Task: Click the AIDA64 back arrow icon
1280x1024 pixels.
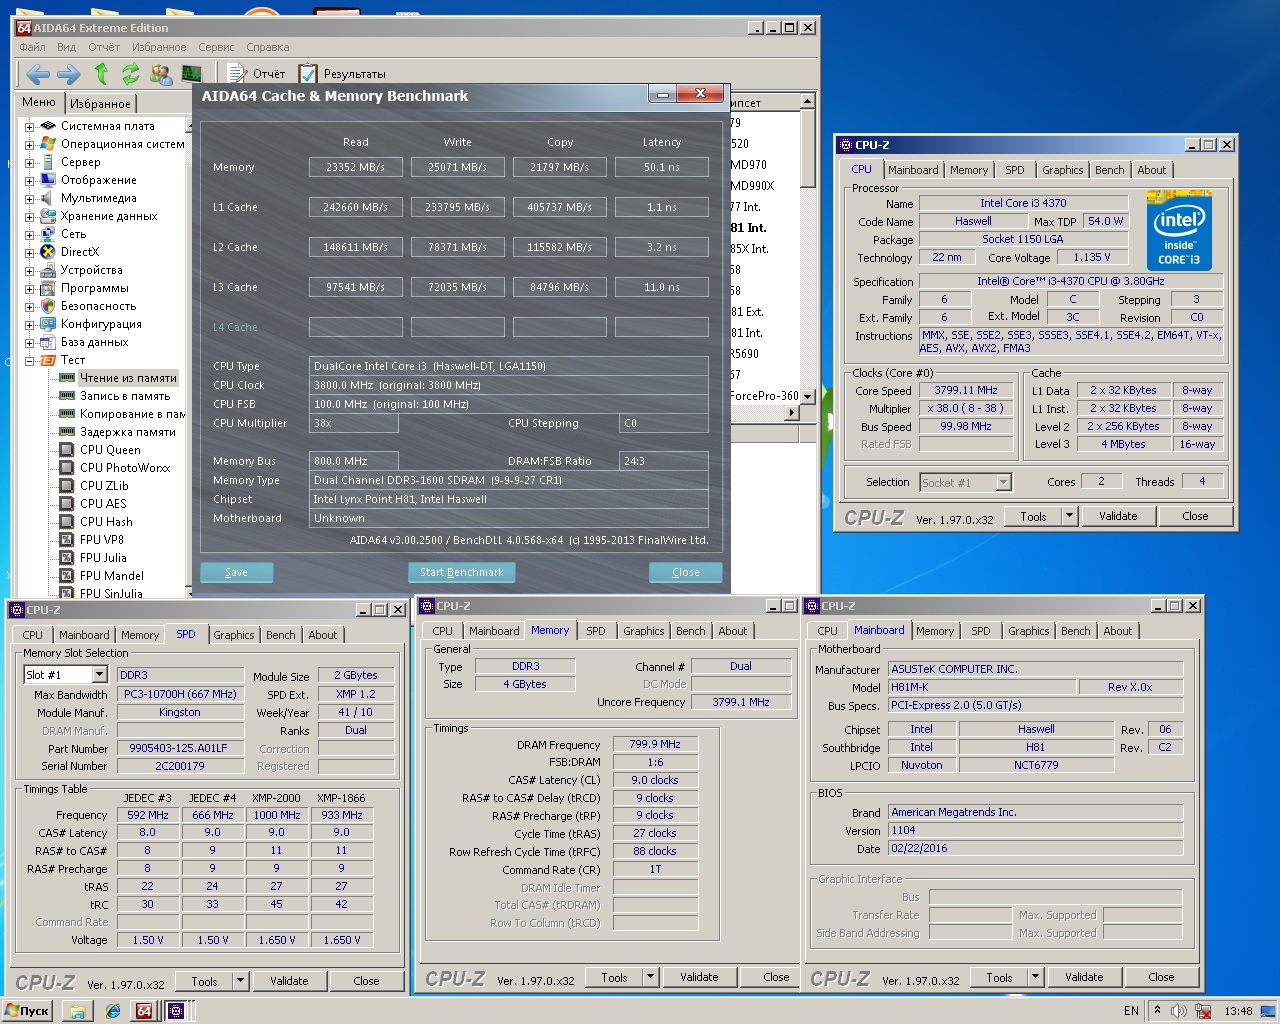Action: [38, 74]
